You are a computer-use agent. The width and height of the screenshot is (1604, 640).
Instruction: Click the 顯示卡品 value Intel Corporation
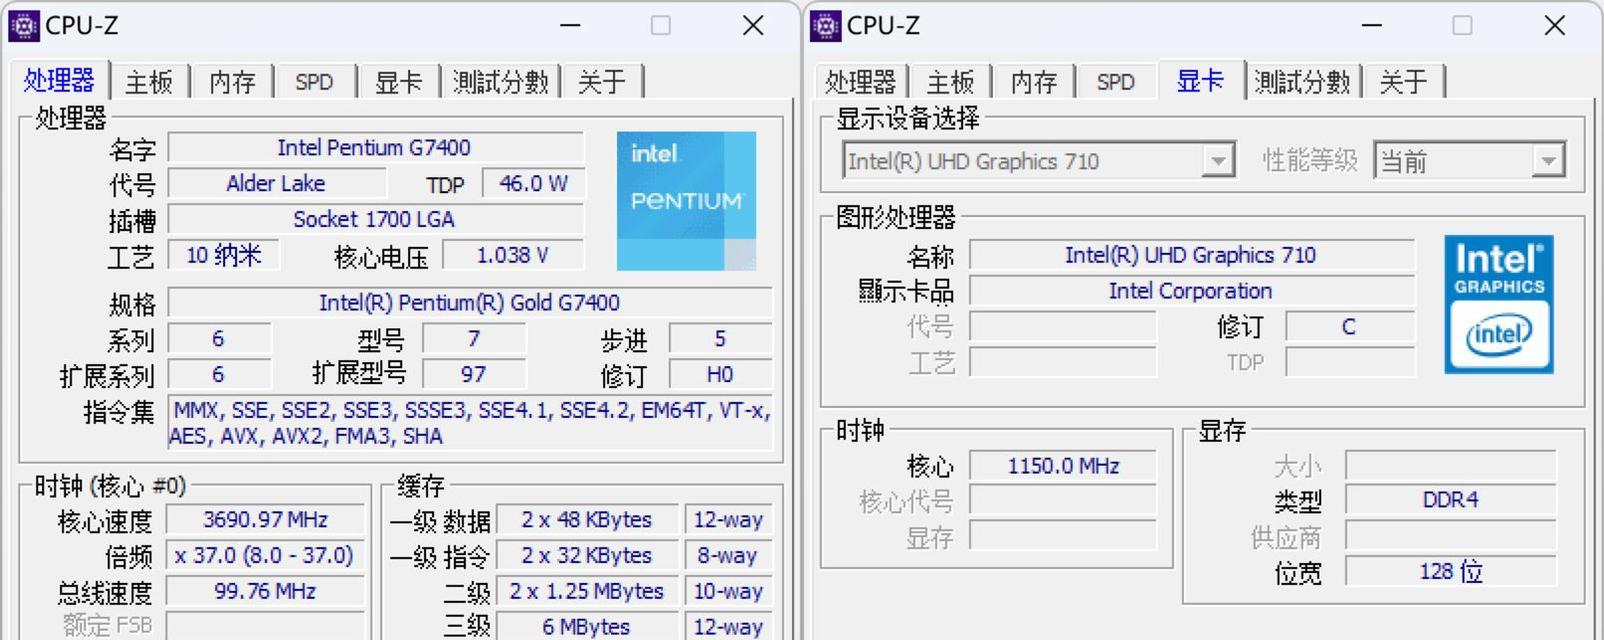point(1192,291)
